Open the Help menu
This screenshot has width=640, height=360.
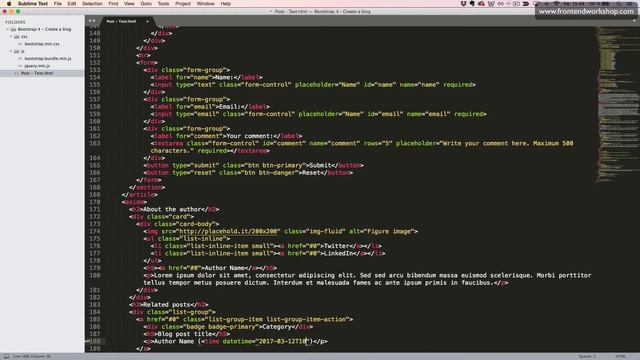click(226, 4)
